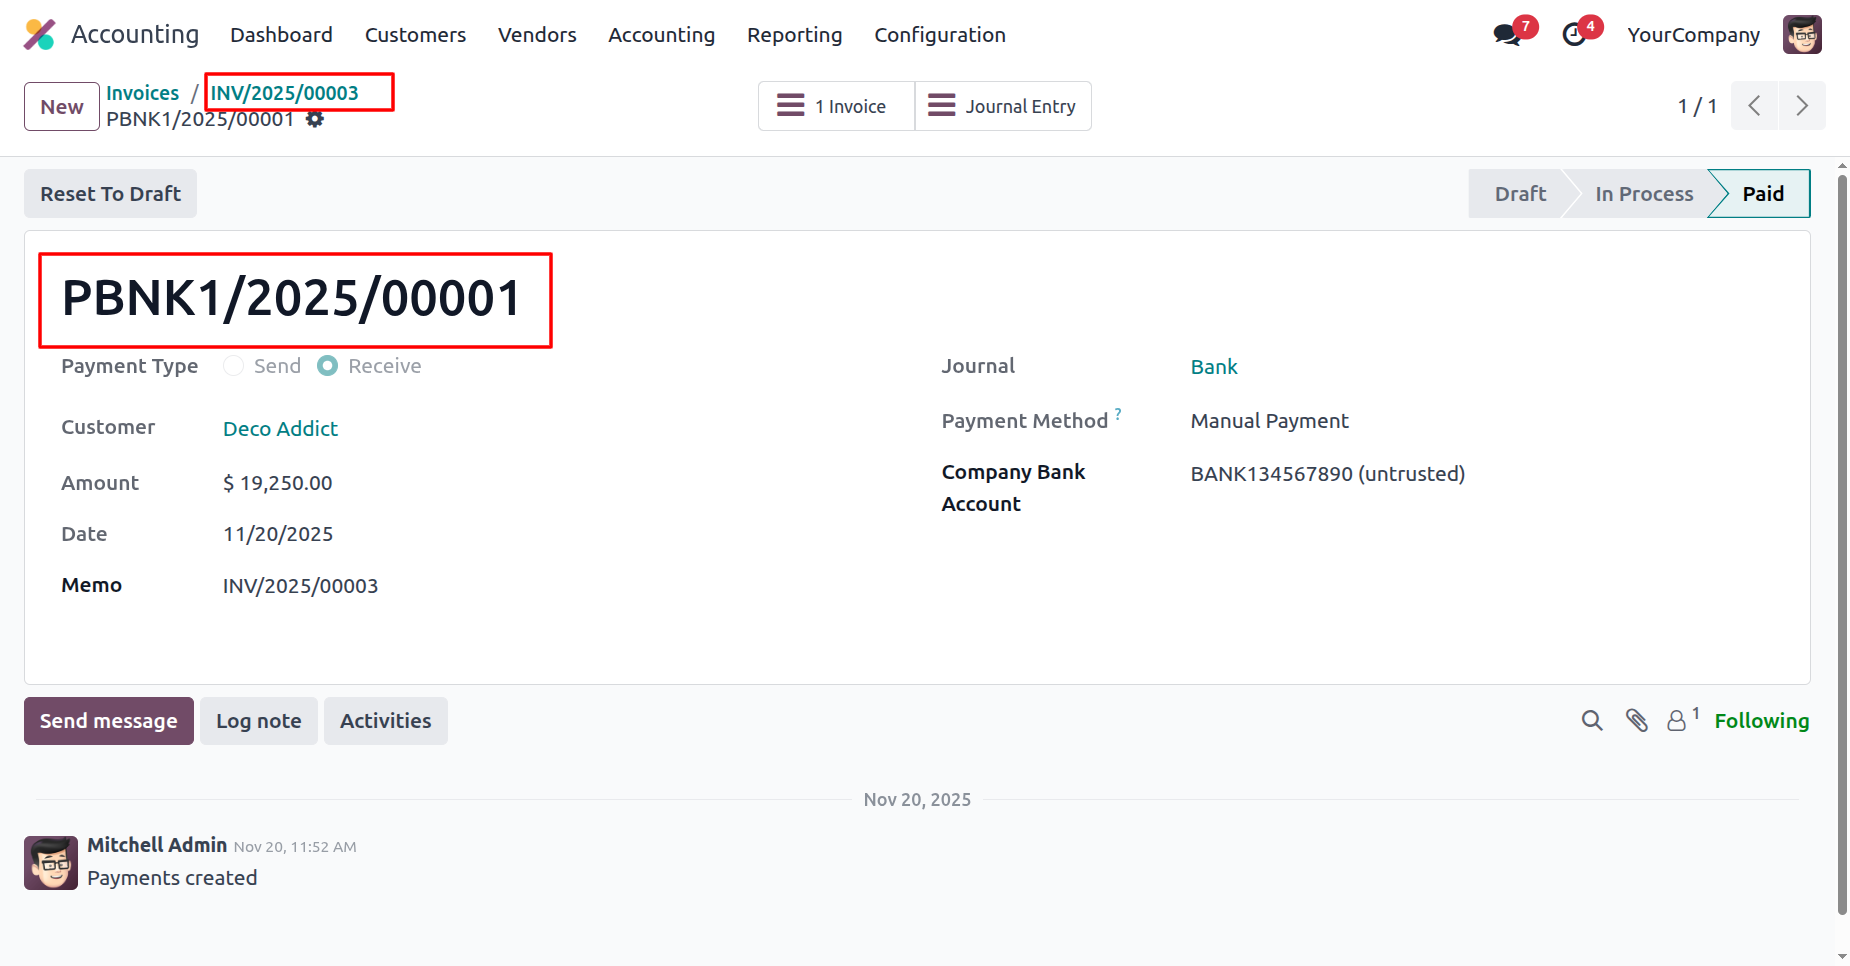Viewport: 1850px width, 966px height.
Task: Expand the Reporting menu
Action: [794, 35]
